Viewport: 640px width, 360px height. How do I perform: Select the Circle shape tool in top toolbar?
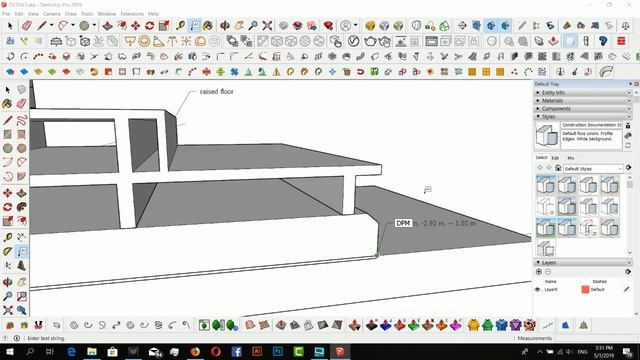(84, 26)
